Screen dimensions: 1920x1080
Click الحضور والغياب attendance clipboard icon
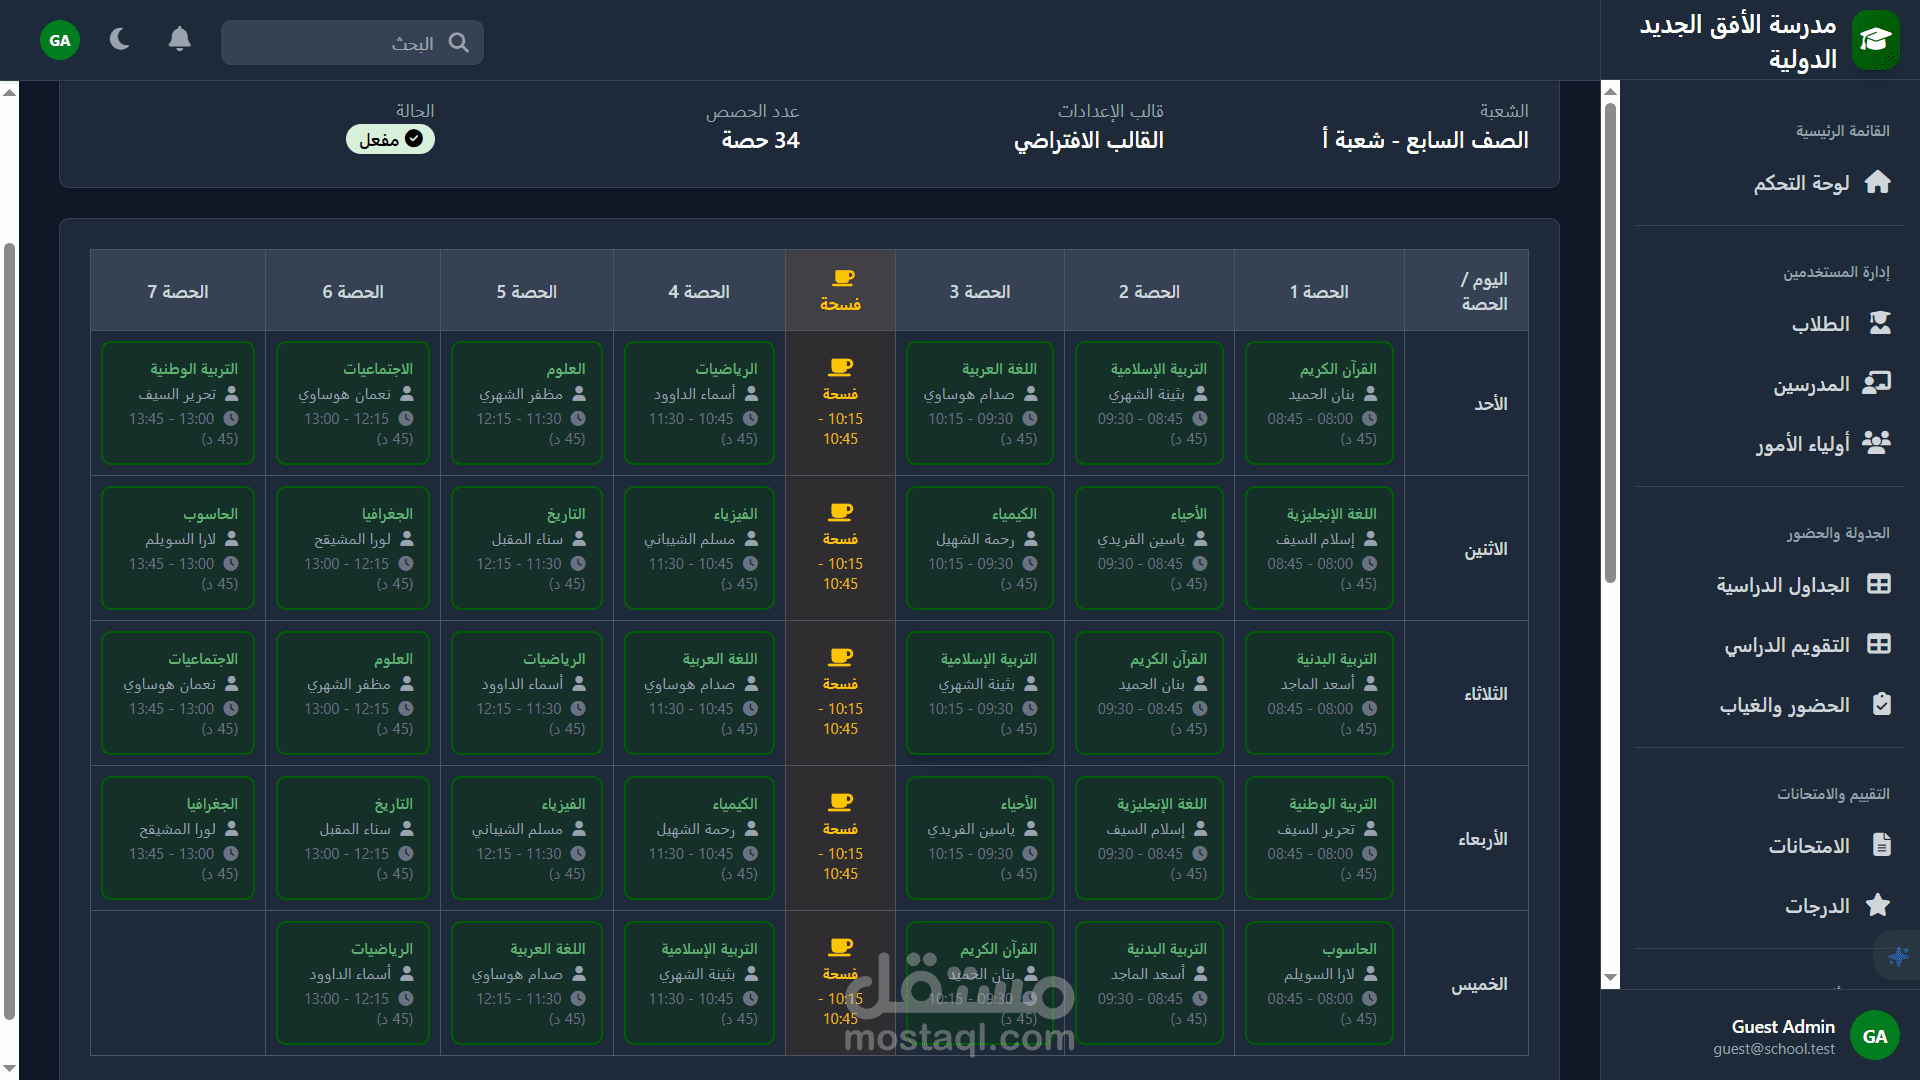click(1880, 705)
